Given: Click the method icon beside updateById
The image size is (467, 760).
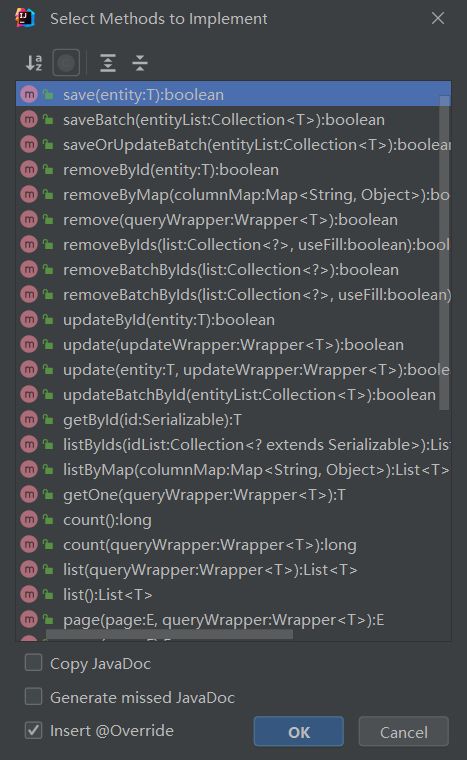Looking at the screenshot, I should click(29, 319).
